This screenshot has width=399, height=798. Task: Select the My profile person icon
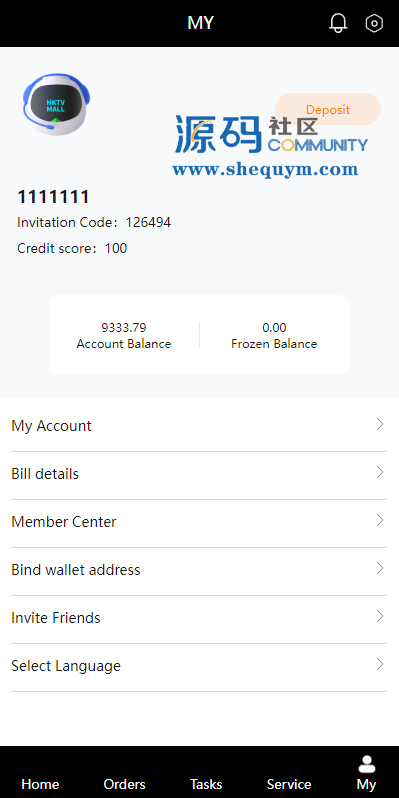pos(366,764)
